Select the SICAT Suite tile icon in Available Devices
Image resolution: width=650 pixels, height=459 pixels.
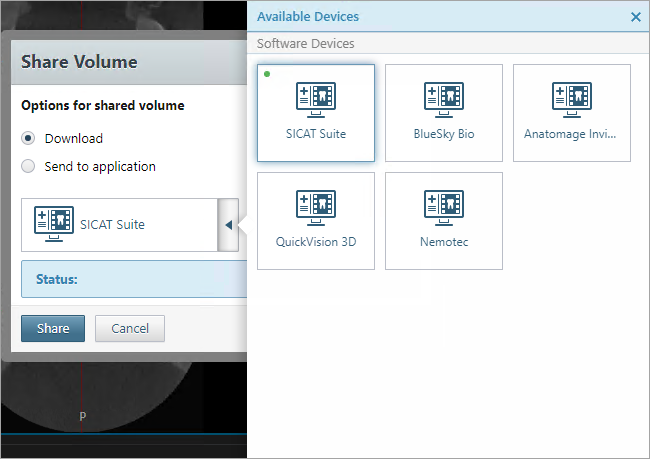pyautogui.click(x=316, y=100)
